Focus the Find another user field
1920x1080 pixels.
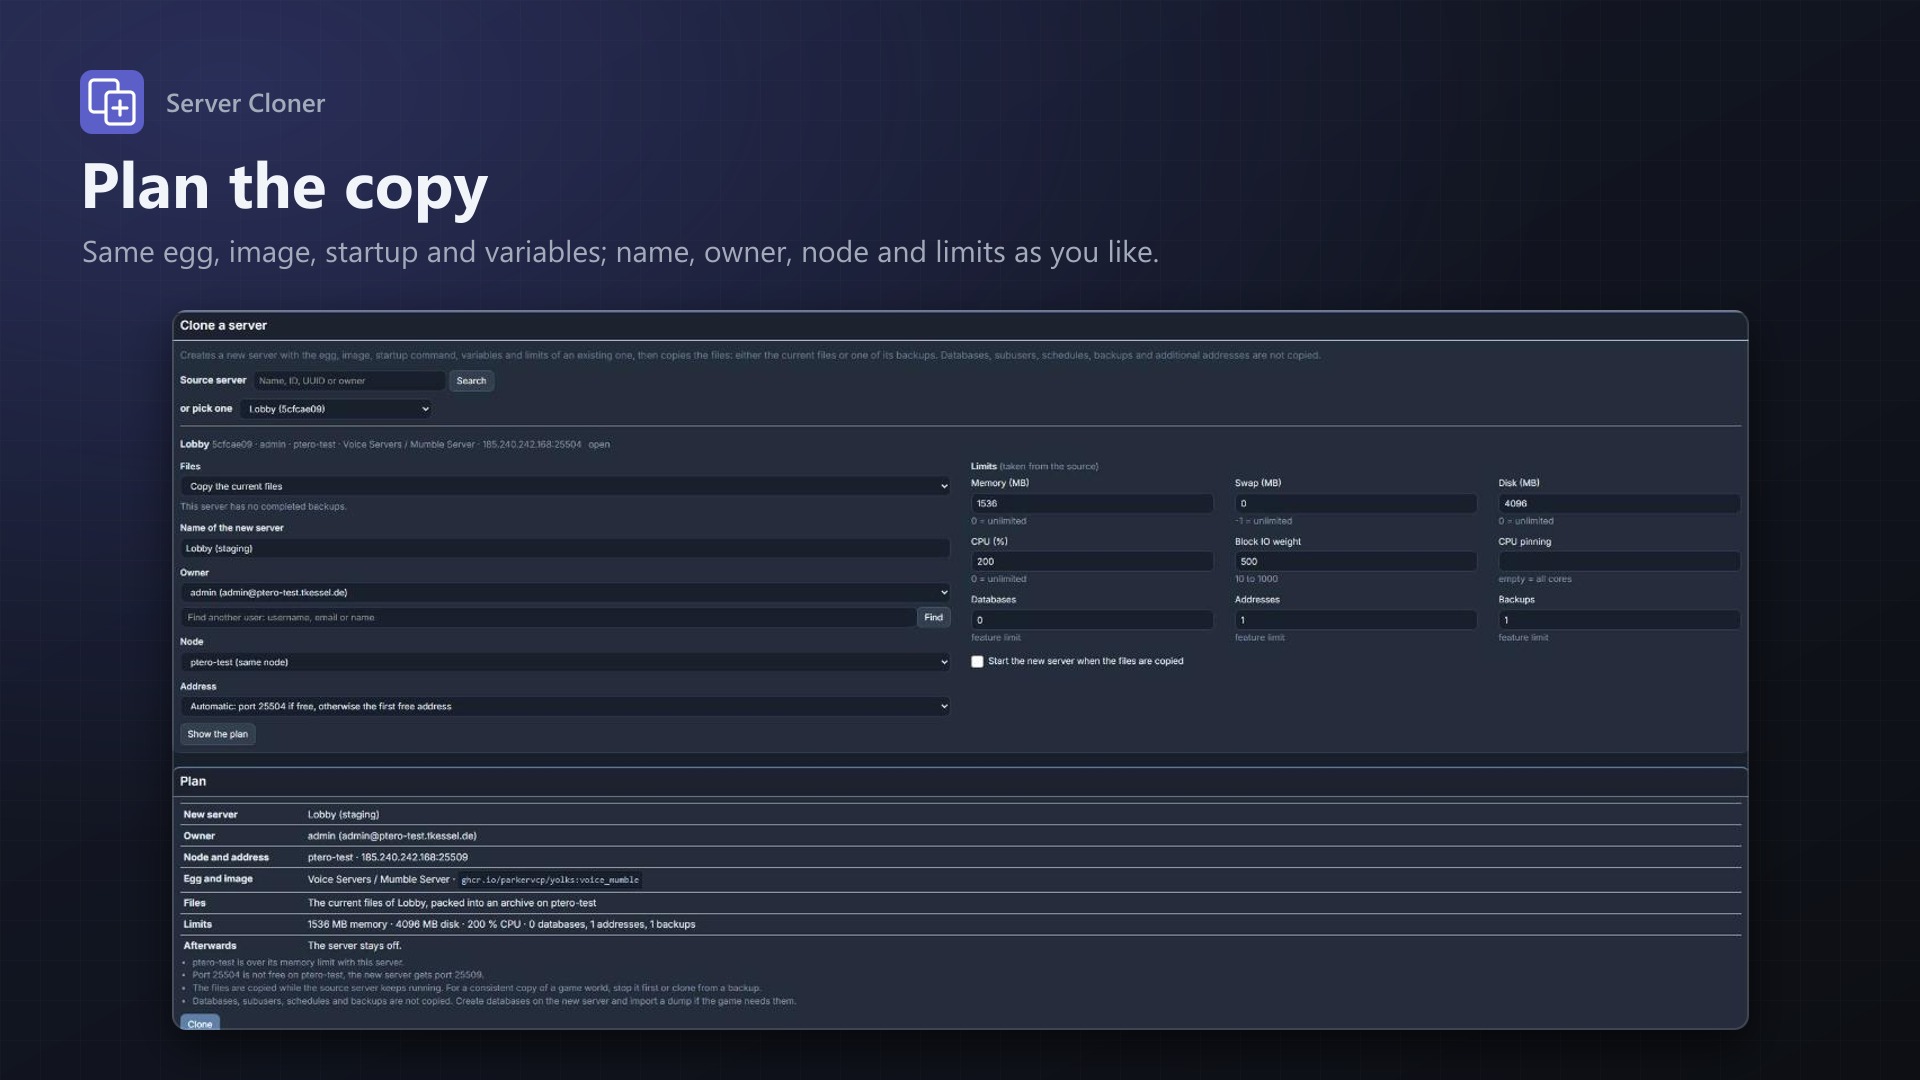(548, 618)
